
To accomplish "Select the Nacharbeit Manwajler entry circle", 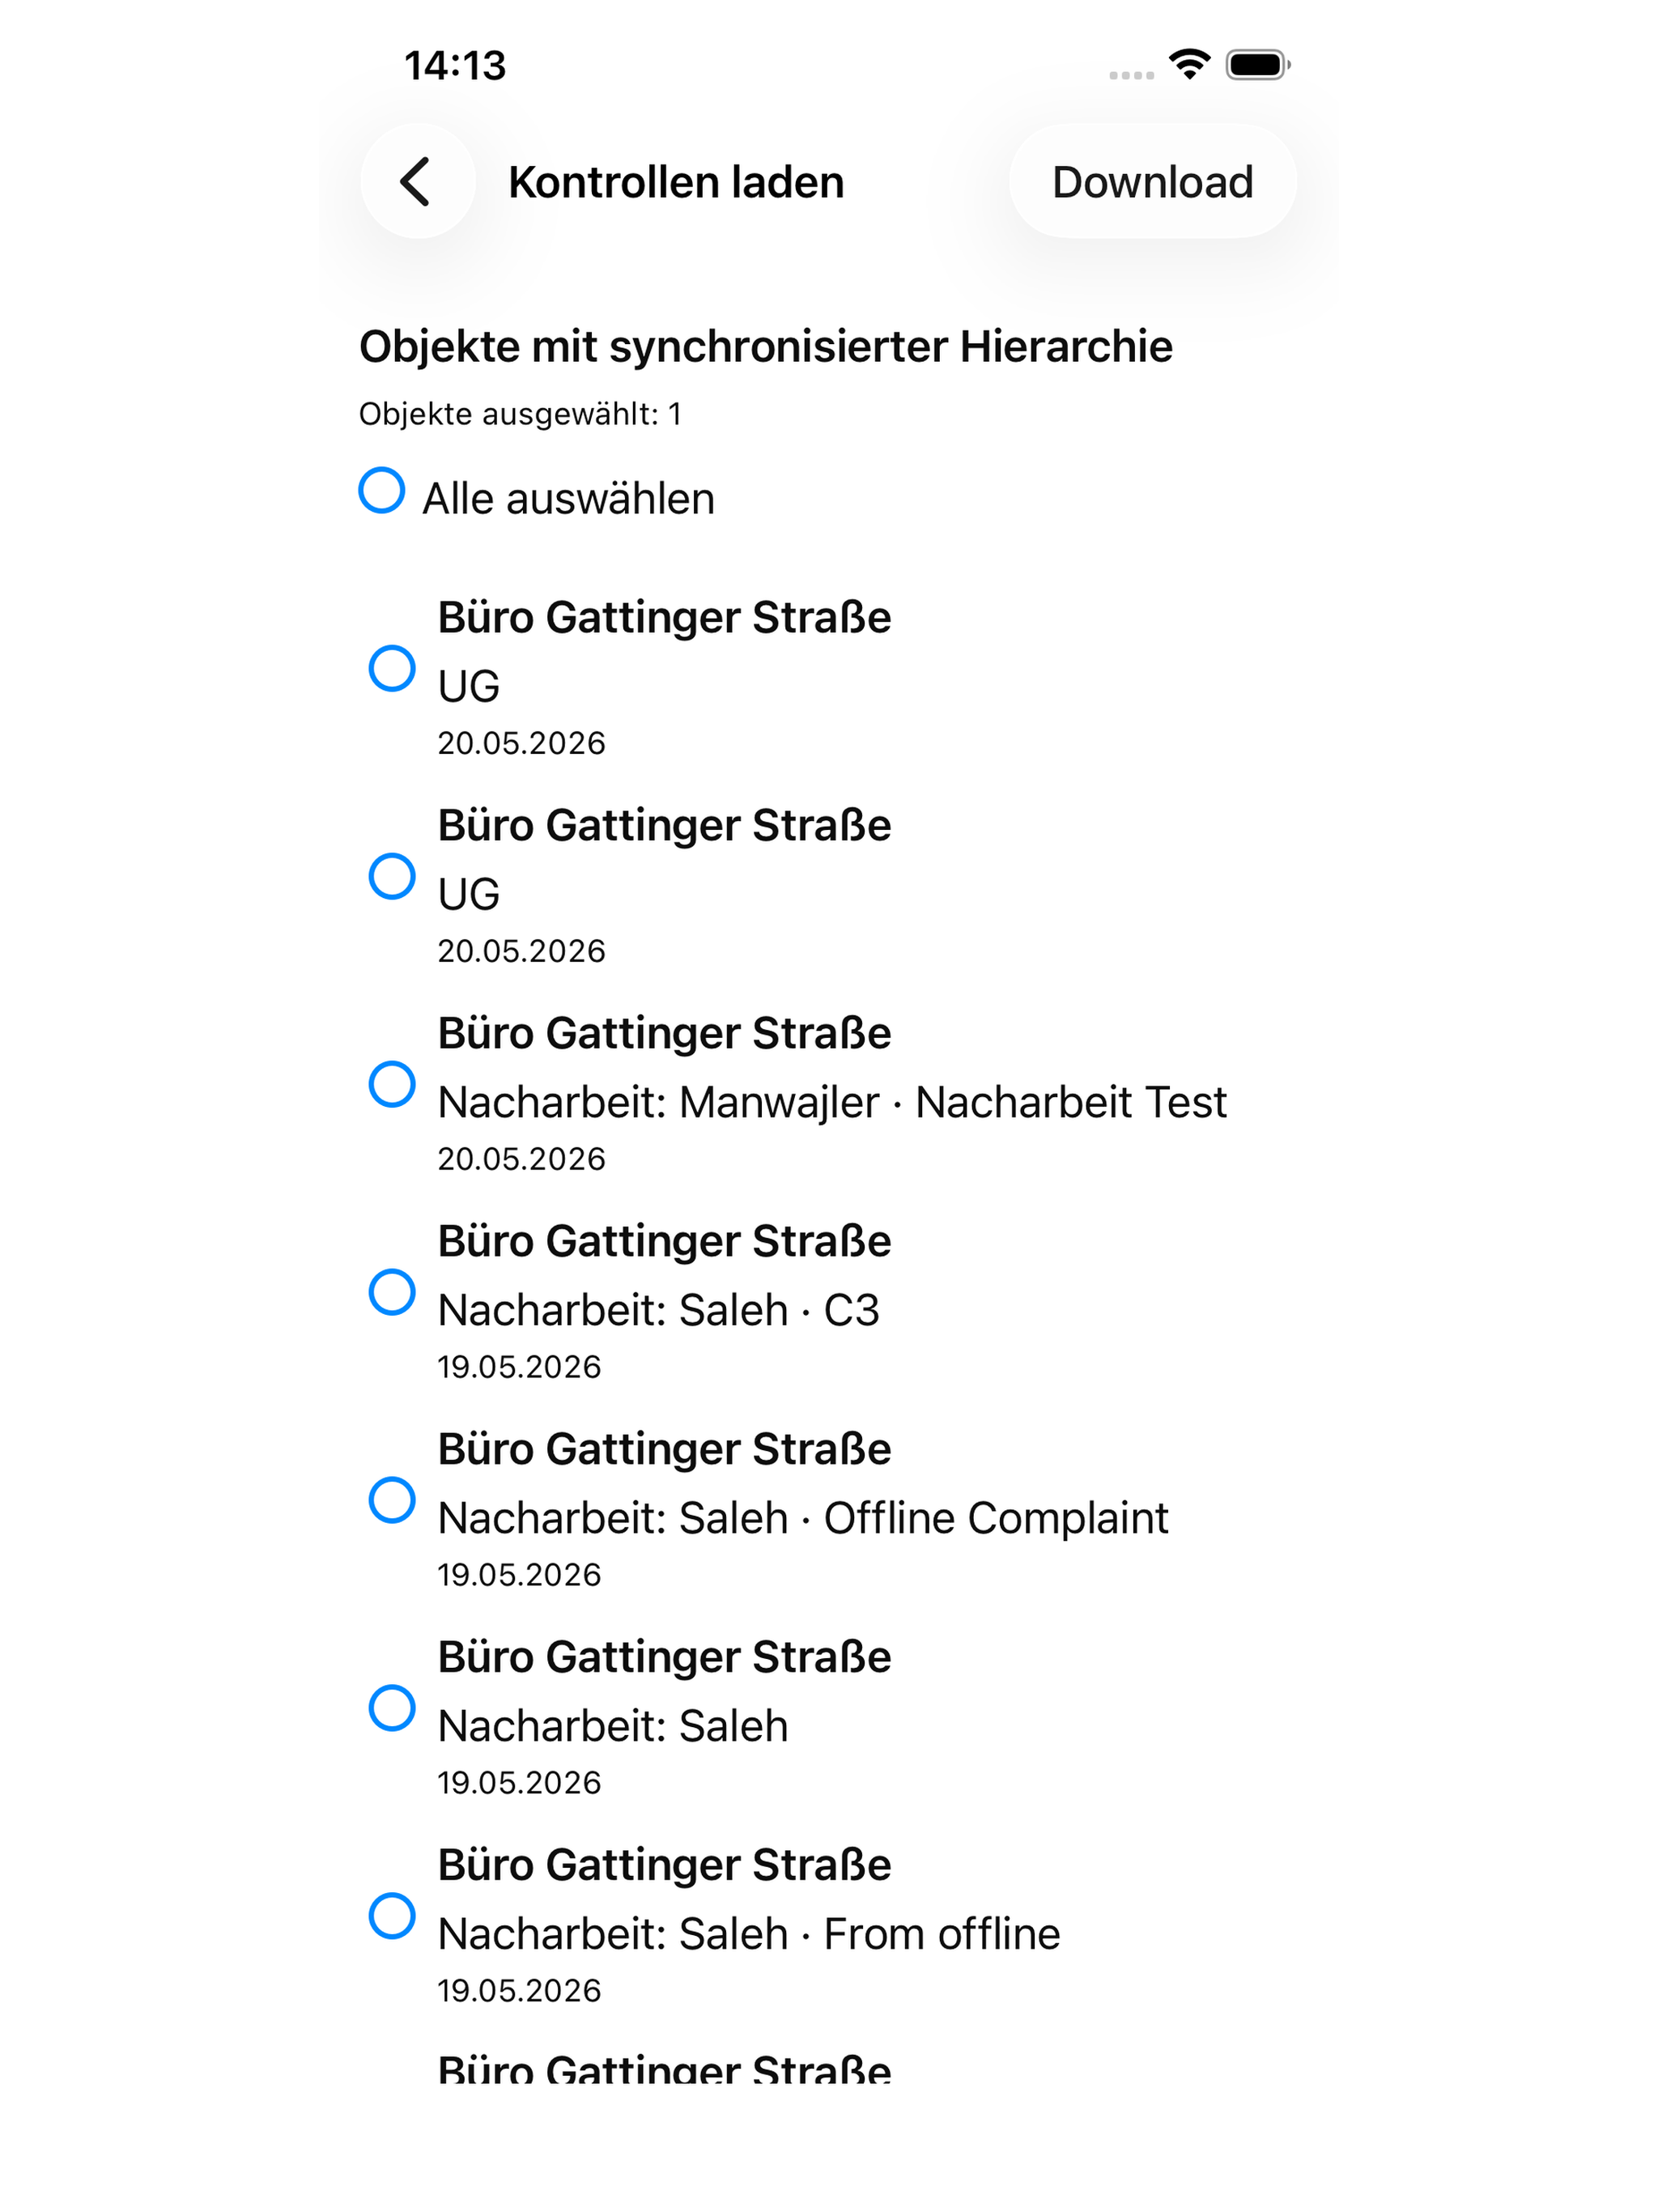I will point(392,1084).
